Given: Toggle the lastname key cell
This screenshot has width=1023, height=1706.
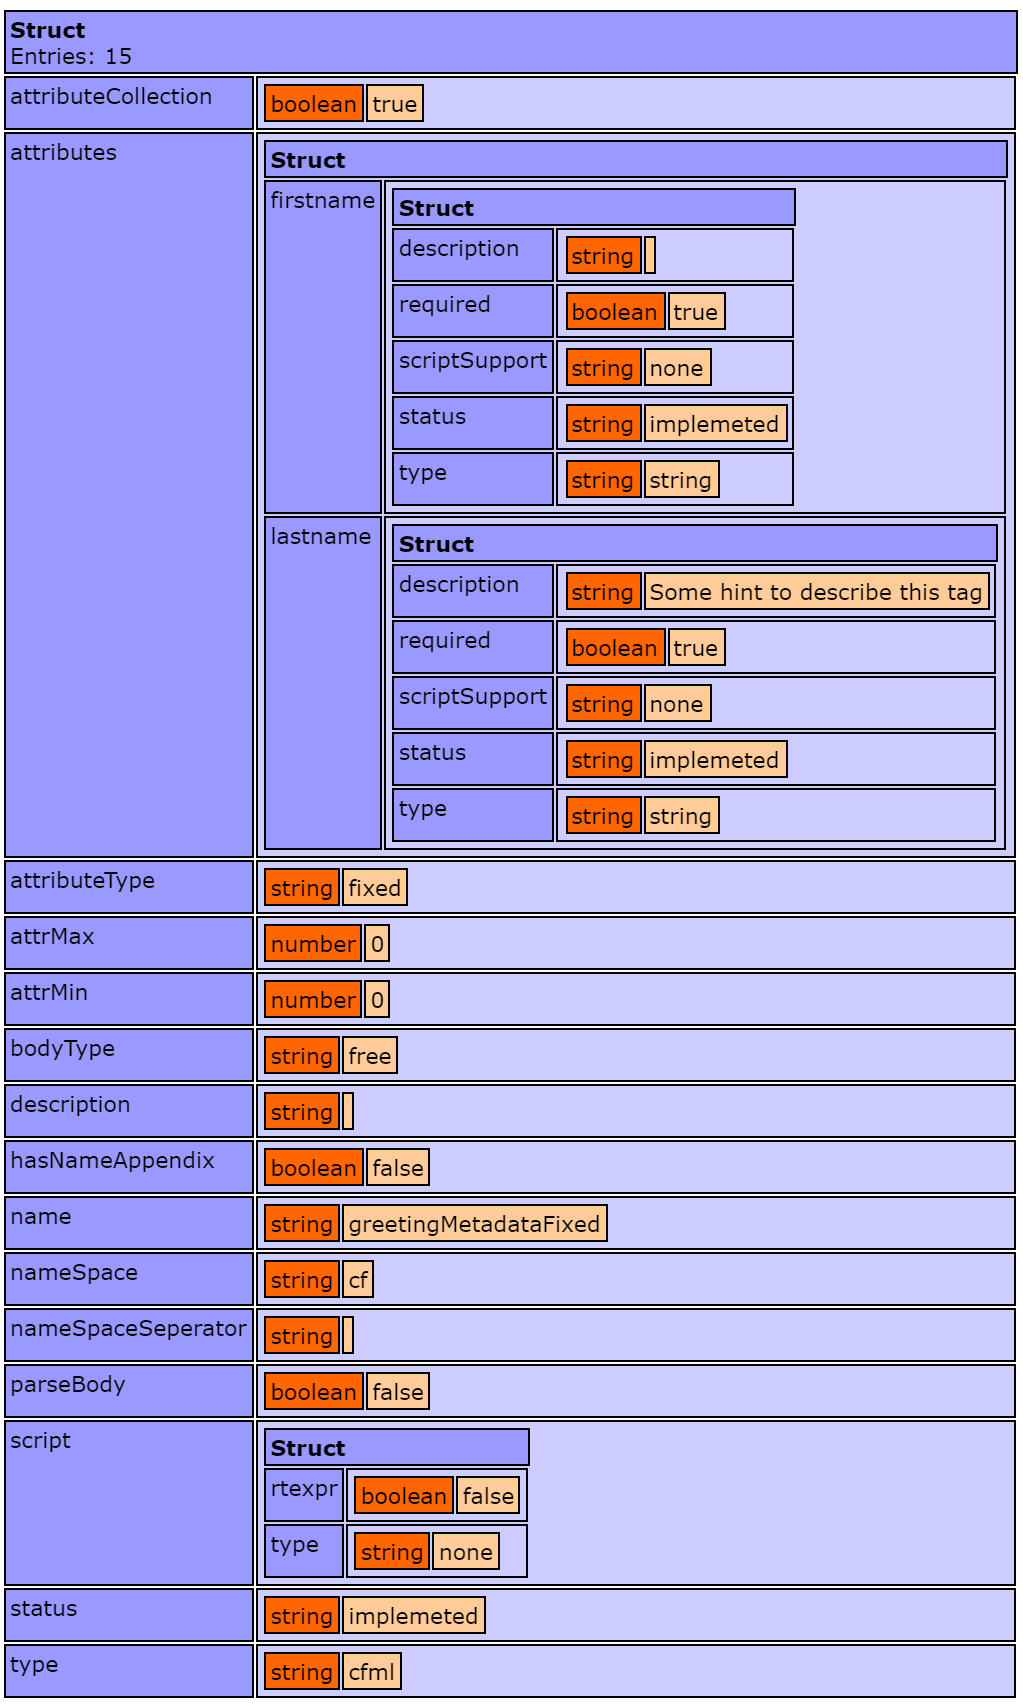Looking at the screenshot, I should coord(320,537).
